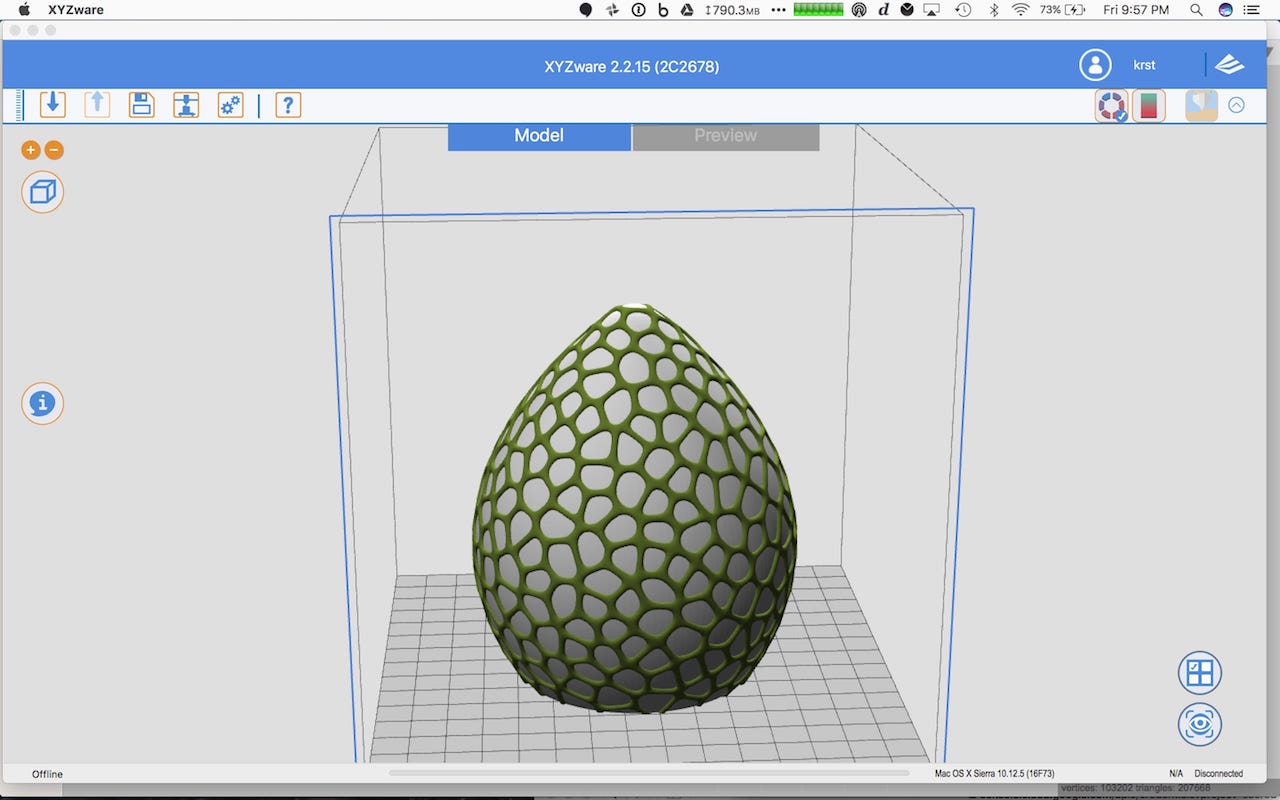Toggle the color ring icon with checkmark
The height and width of the screenshot is (800, 1280).
(1111, 106)
